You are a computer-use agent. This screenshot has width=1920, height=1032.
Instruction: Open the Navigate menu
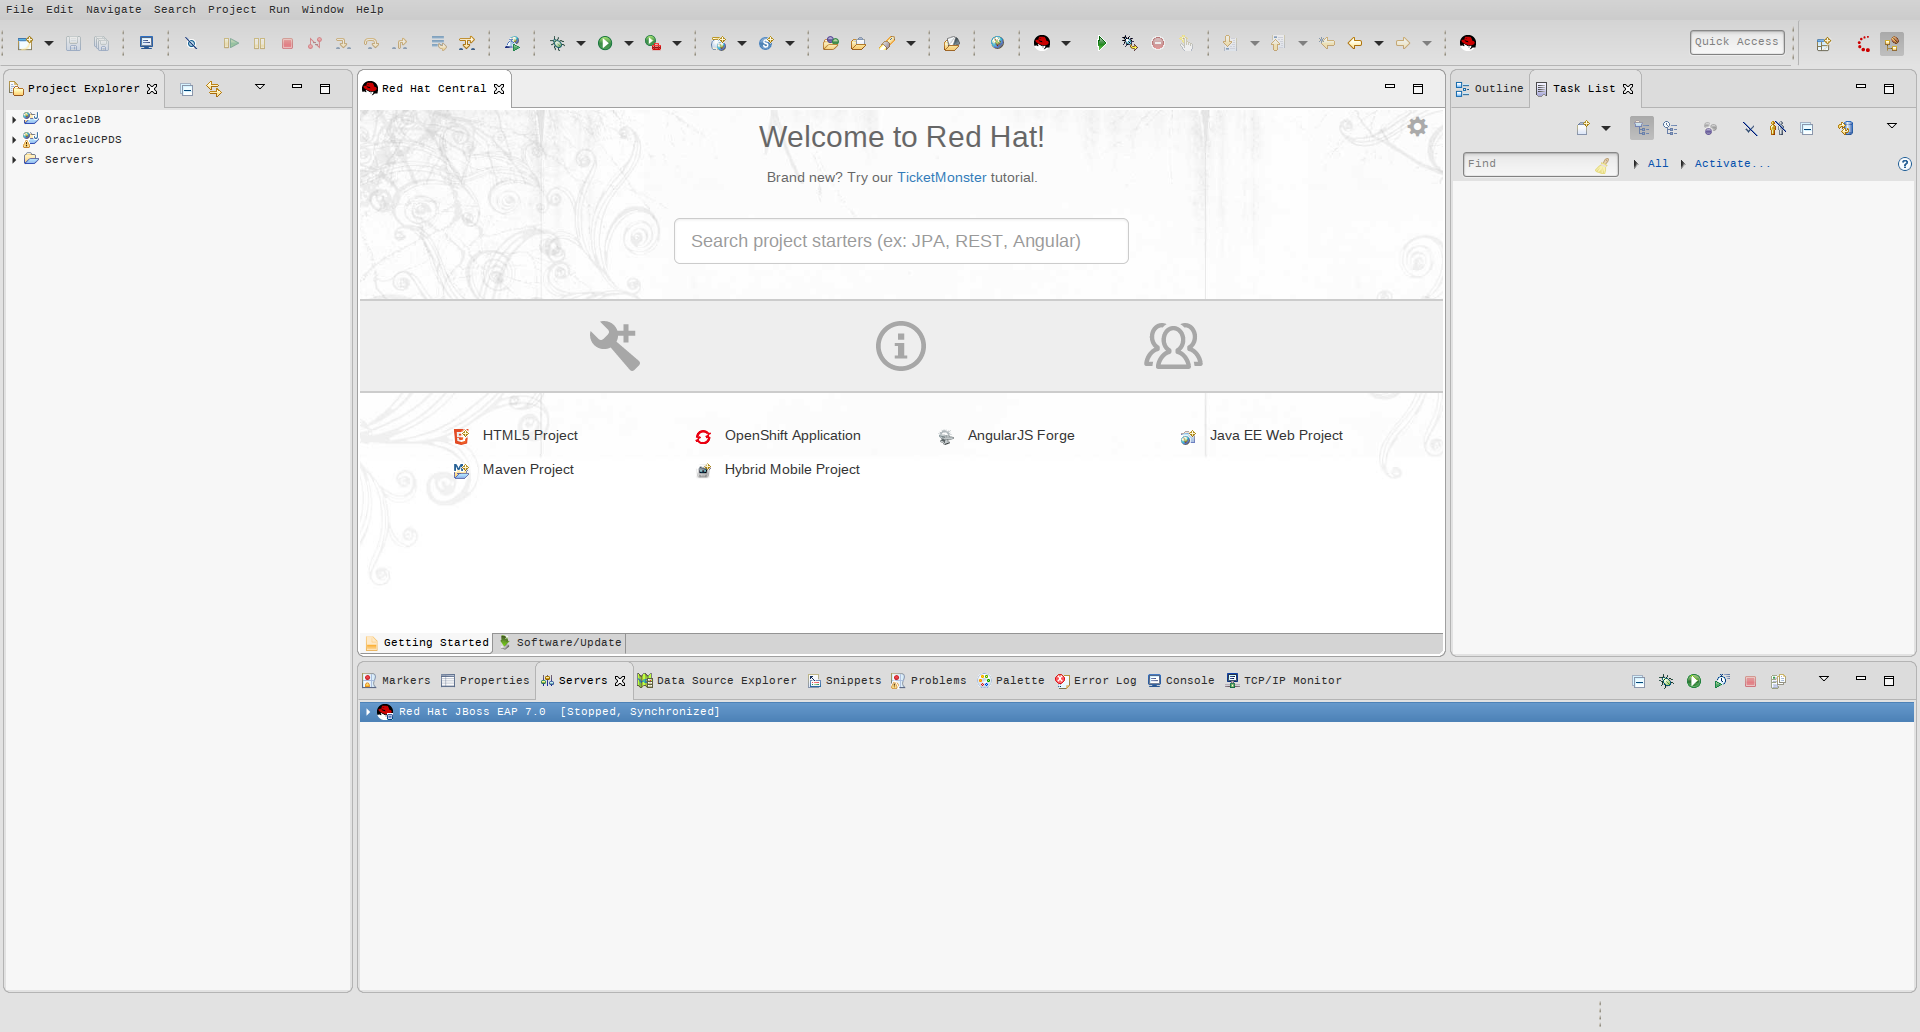pos(113,9)
